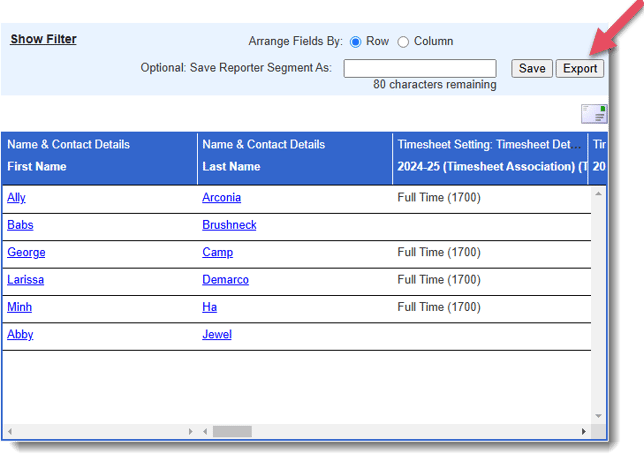This screenshot has width=644, height=462.
Task: Open the Arconia last name link
Action: 221,198
